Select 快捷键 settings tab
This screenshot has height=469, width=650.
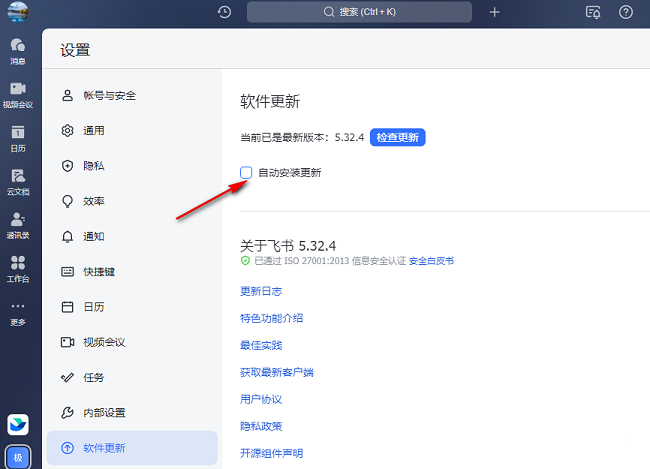click(x=100, y=272)
